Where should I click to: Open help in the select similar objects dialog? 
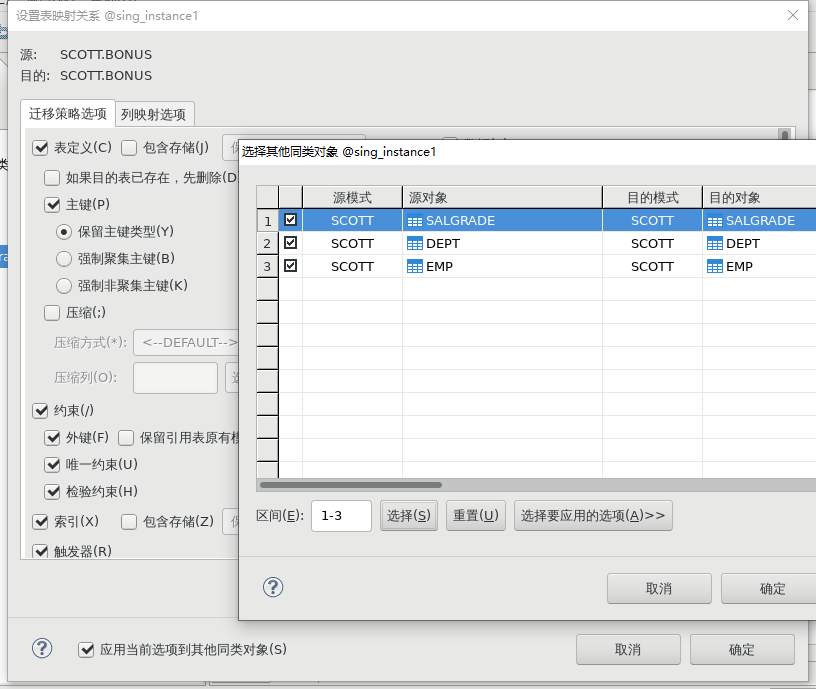[273, 588]
